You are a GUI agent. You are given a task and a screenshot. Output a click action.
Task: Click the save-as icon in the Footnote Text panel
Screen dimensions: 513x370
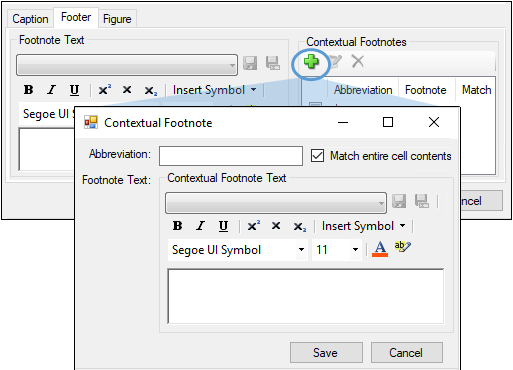[273, 63]
